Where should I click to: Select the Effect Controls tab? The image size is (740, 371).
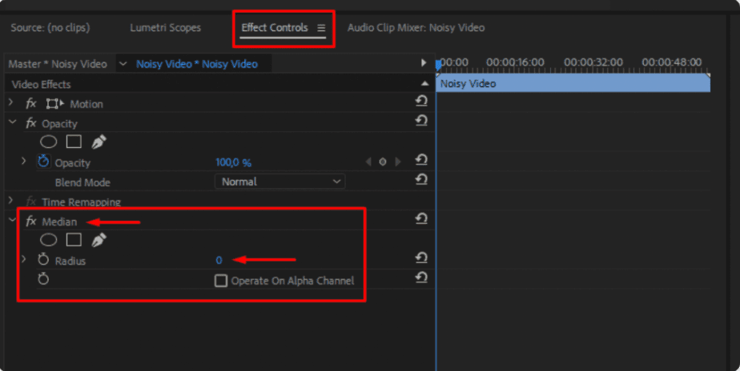click(x=275, y=28)
